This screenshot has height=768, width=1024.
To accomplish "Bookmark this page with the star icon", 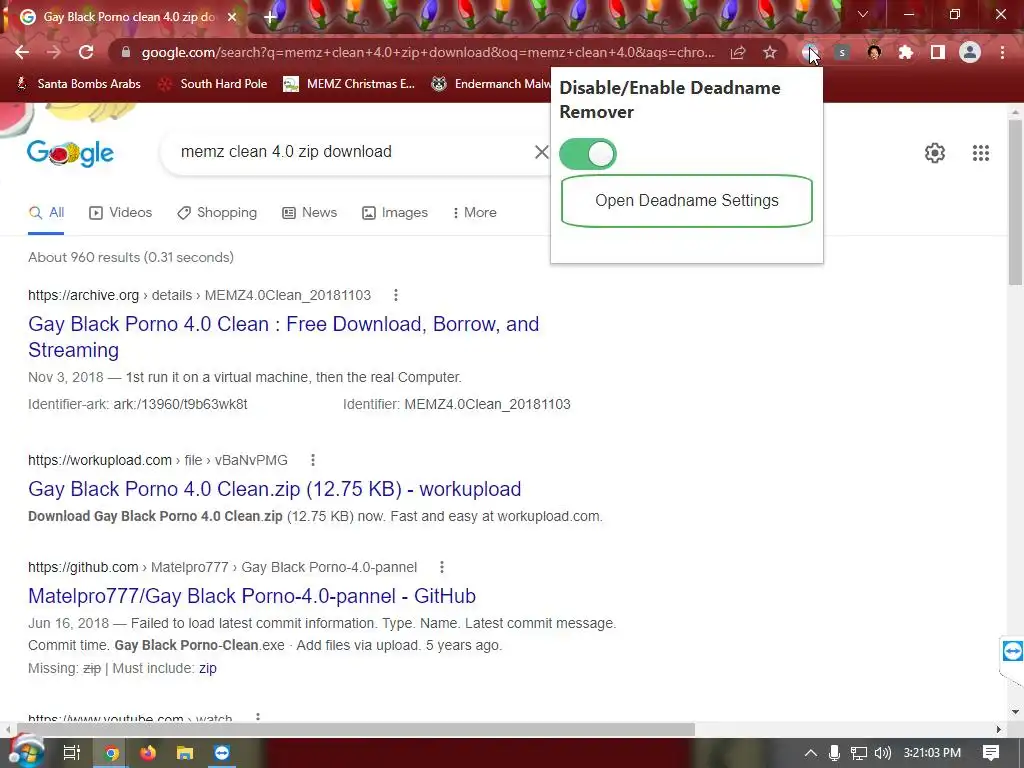I will point(770,52).
